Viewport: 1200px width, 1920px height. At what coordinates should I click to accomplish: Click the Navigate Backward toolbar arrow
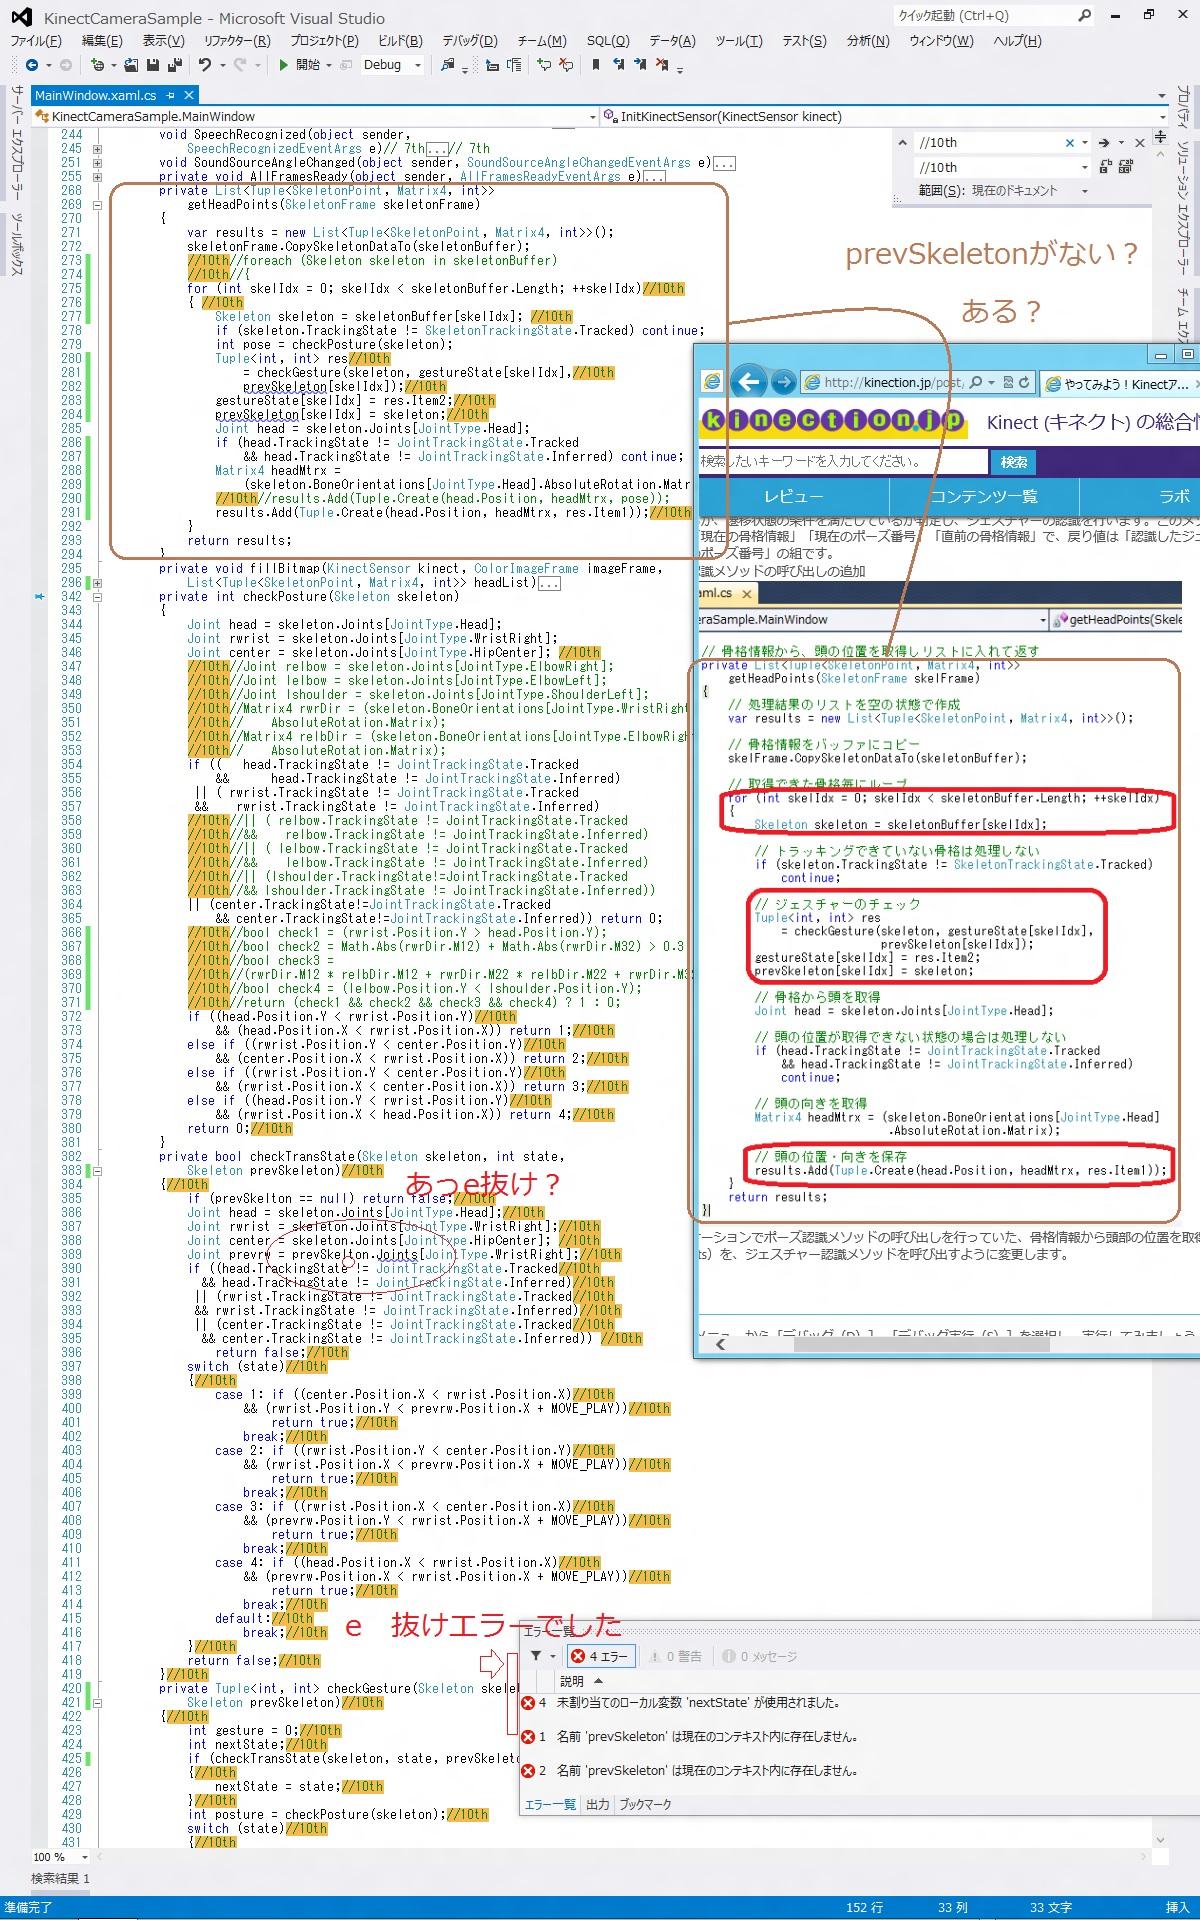tap(32, 65)
